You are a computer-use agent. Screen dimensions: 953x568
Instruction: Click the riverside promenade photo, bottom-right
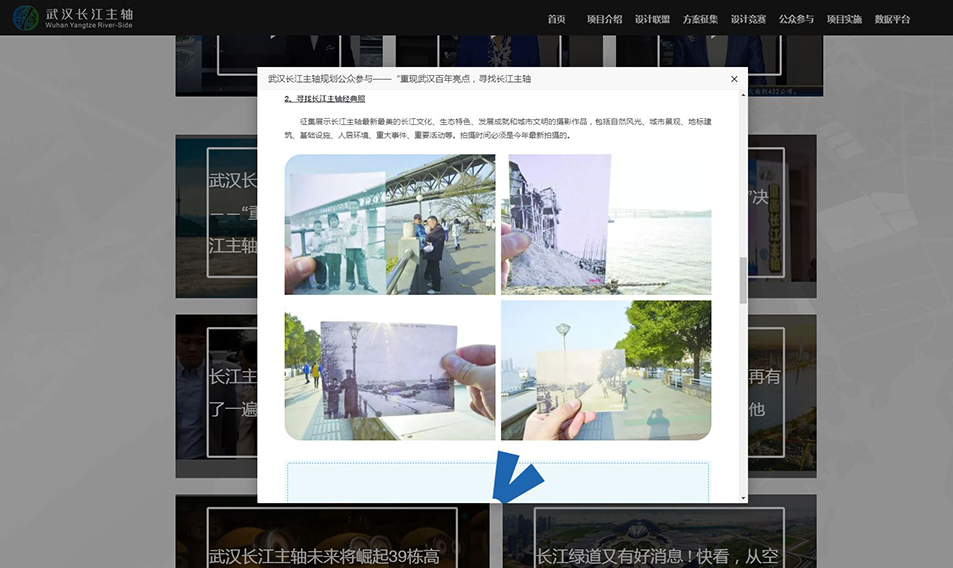[606, 371]
